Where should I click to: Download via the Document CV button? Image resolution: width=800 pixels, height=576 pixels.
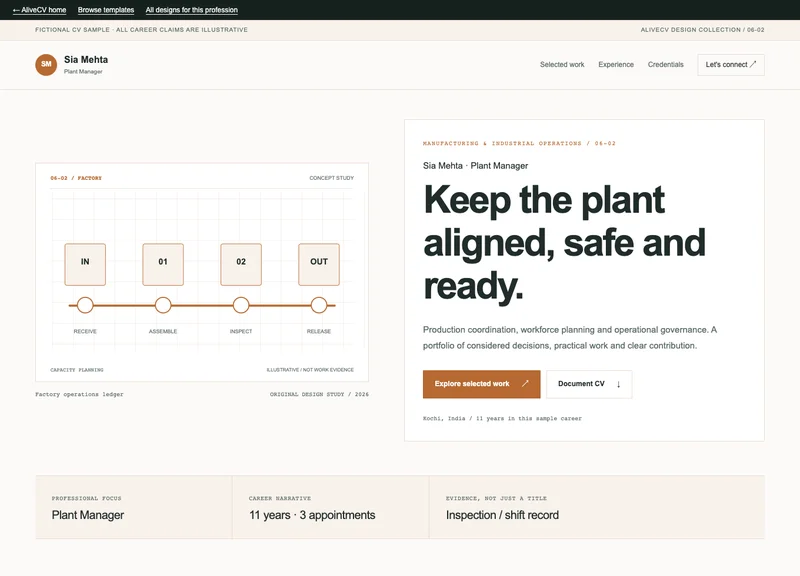point(589,384)
